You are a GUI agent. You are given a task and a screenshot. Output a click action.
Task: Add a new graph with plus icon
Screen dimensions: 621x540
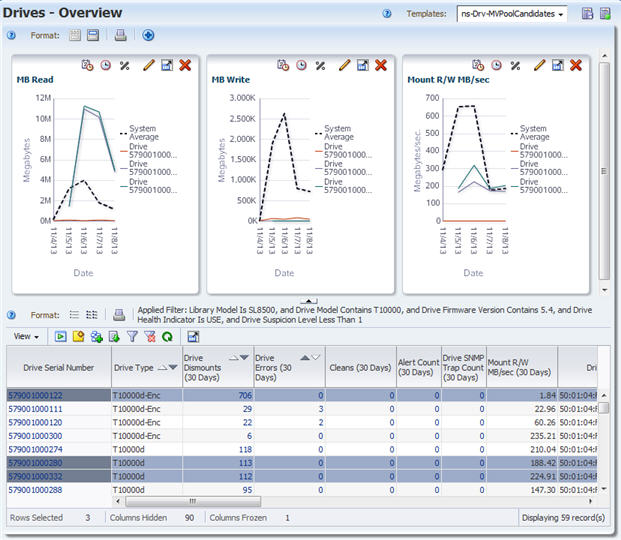pos(148,35)
